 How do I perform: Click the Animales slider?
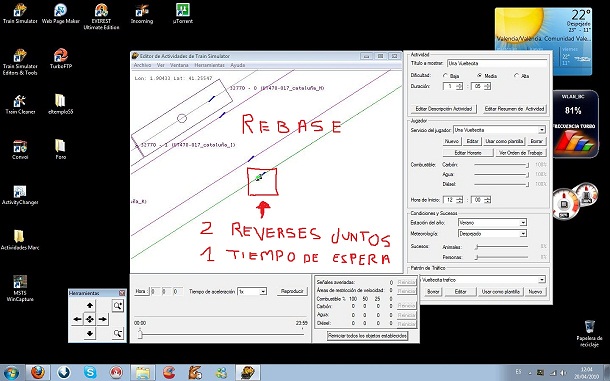click(502, 247)
